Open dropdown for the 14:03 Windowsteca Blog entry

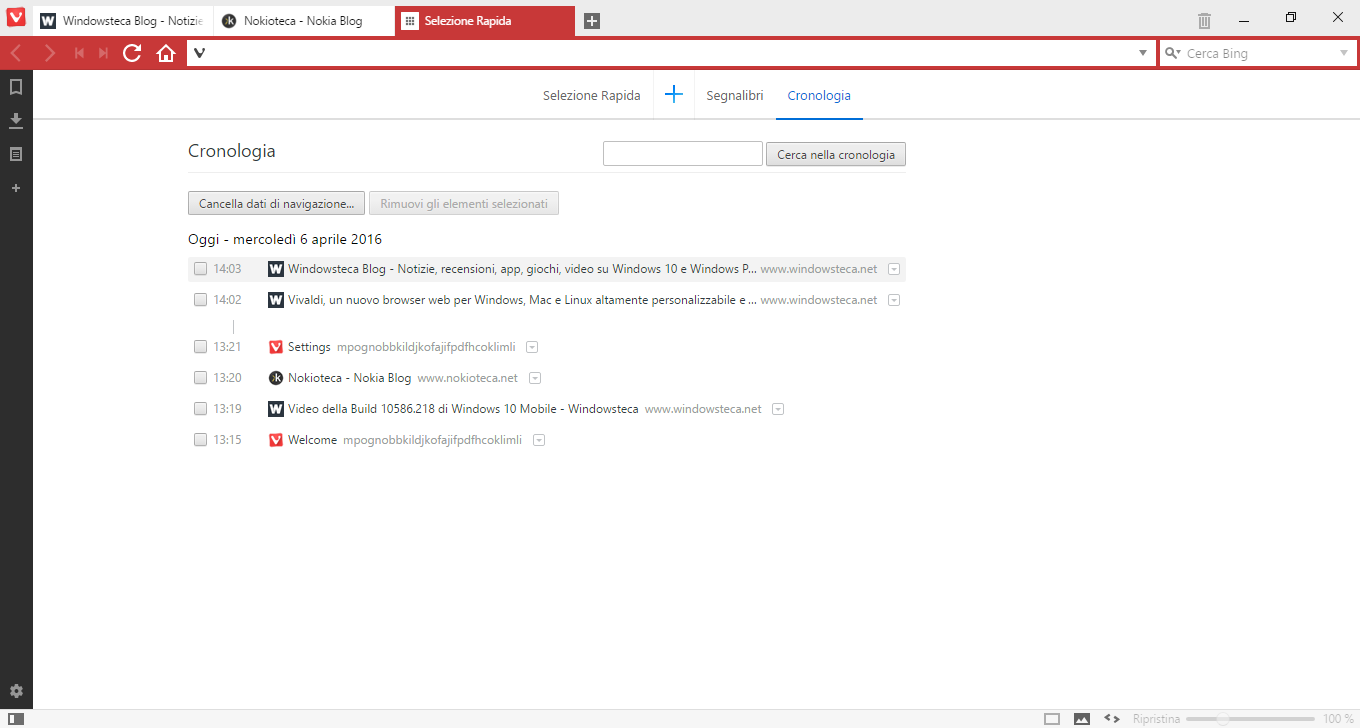[894, 269]
